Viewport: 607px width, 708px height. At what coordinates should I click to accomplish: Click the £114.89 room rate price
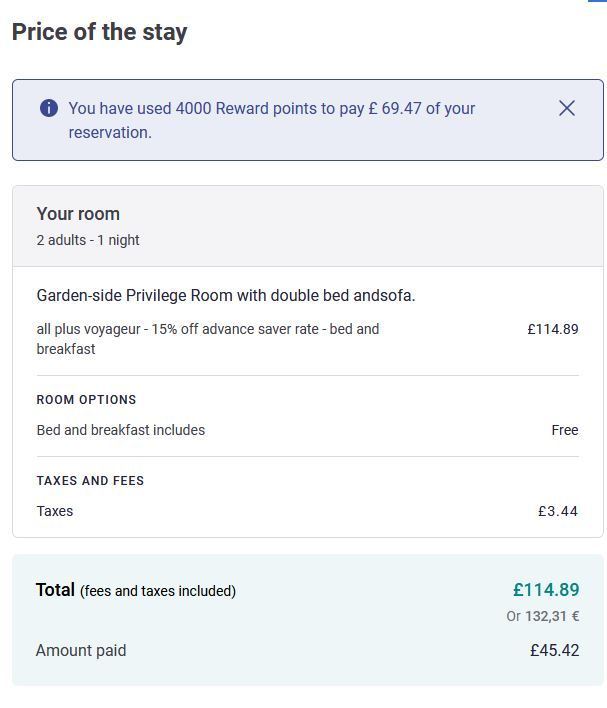[x=553, y=329]
